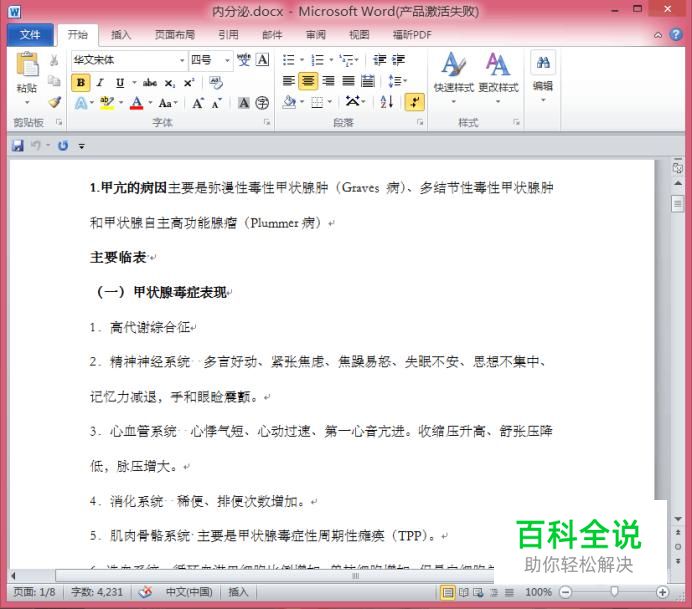
Task: Click the multilevel list icon
Action: [347, 60]
